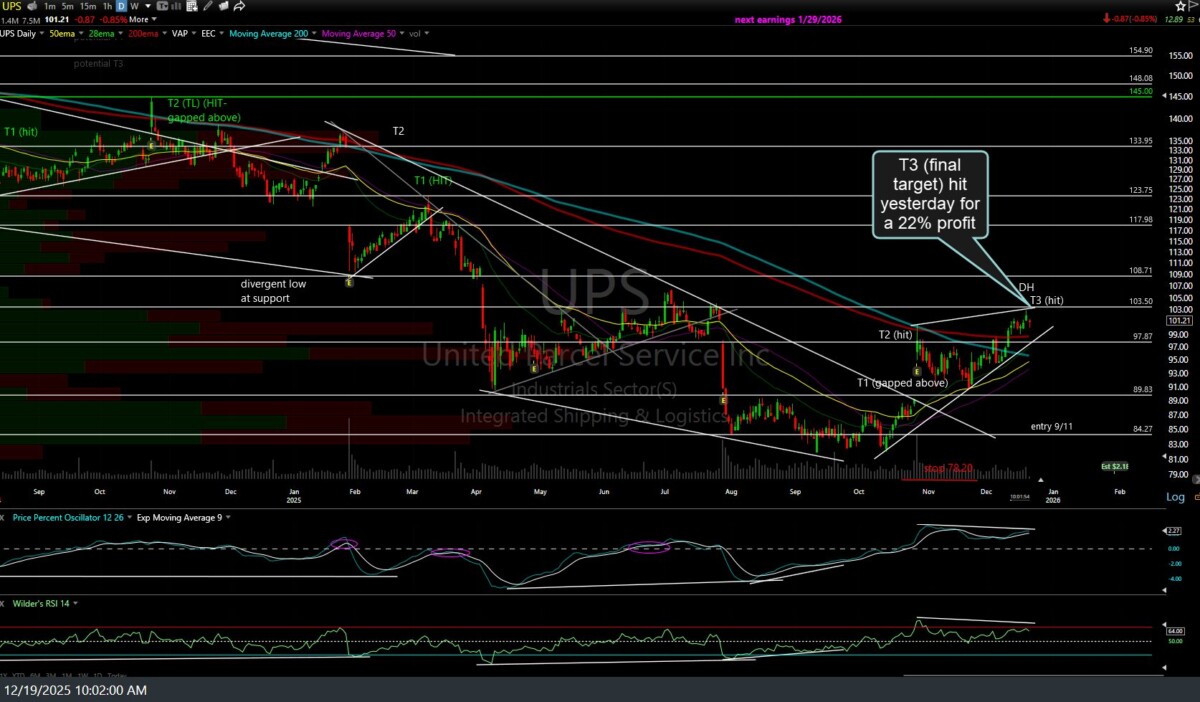Switch to the 1m timeframe
The width and height of the screenshot is (1200, 702).
coord(49,5)
